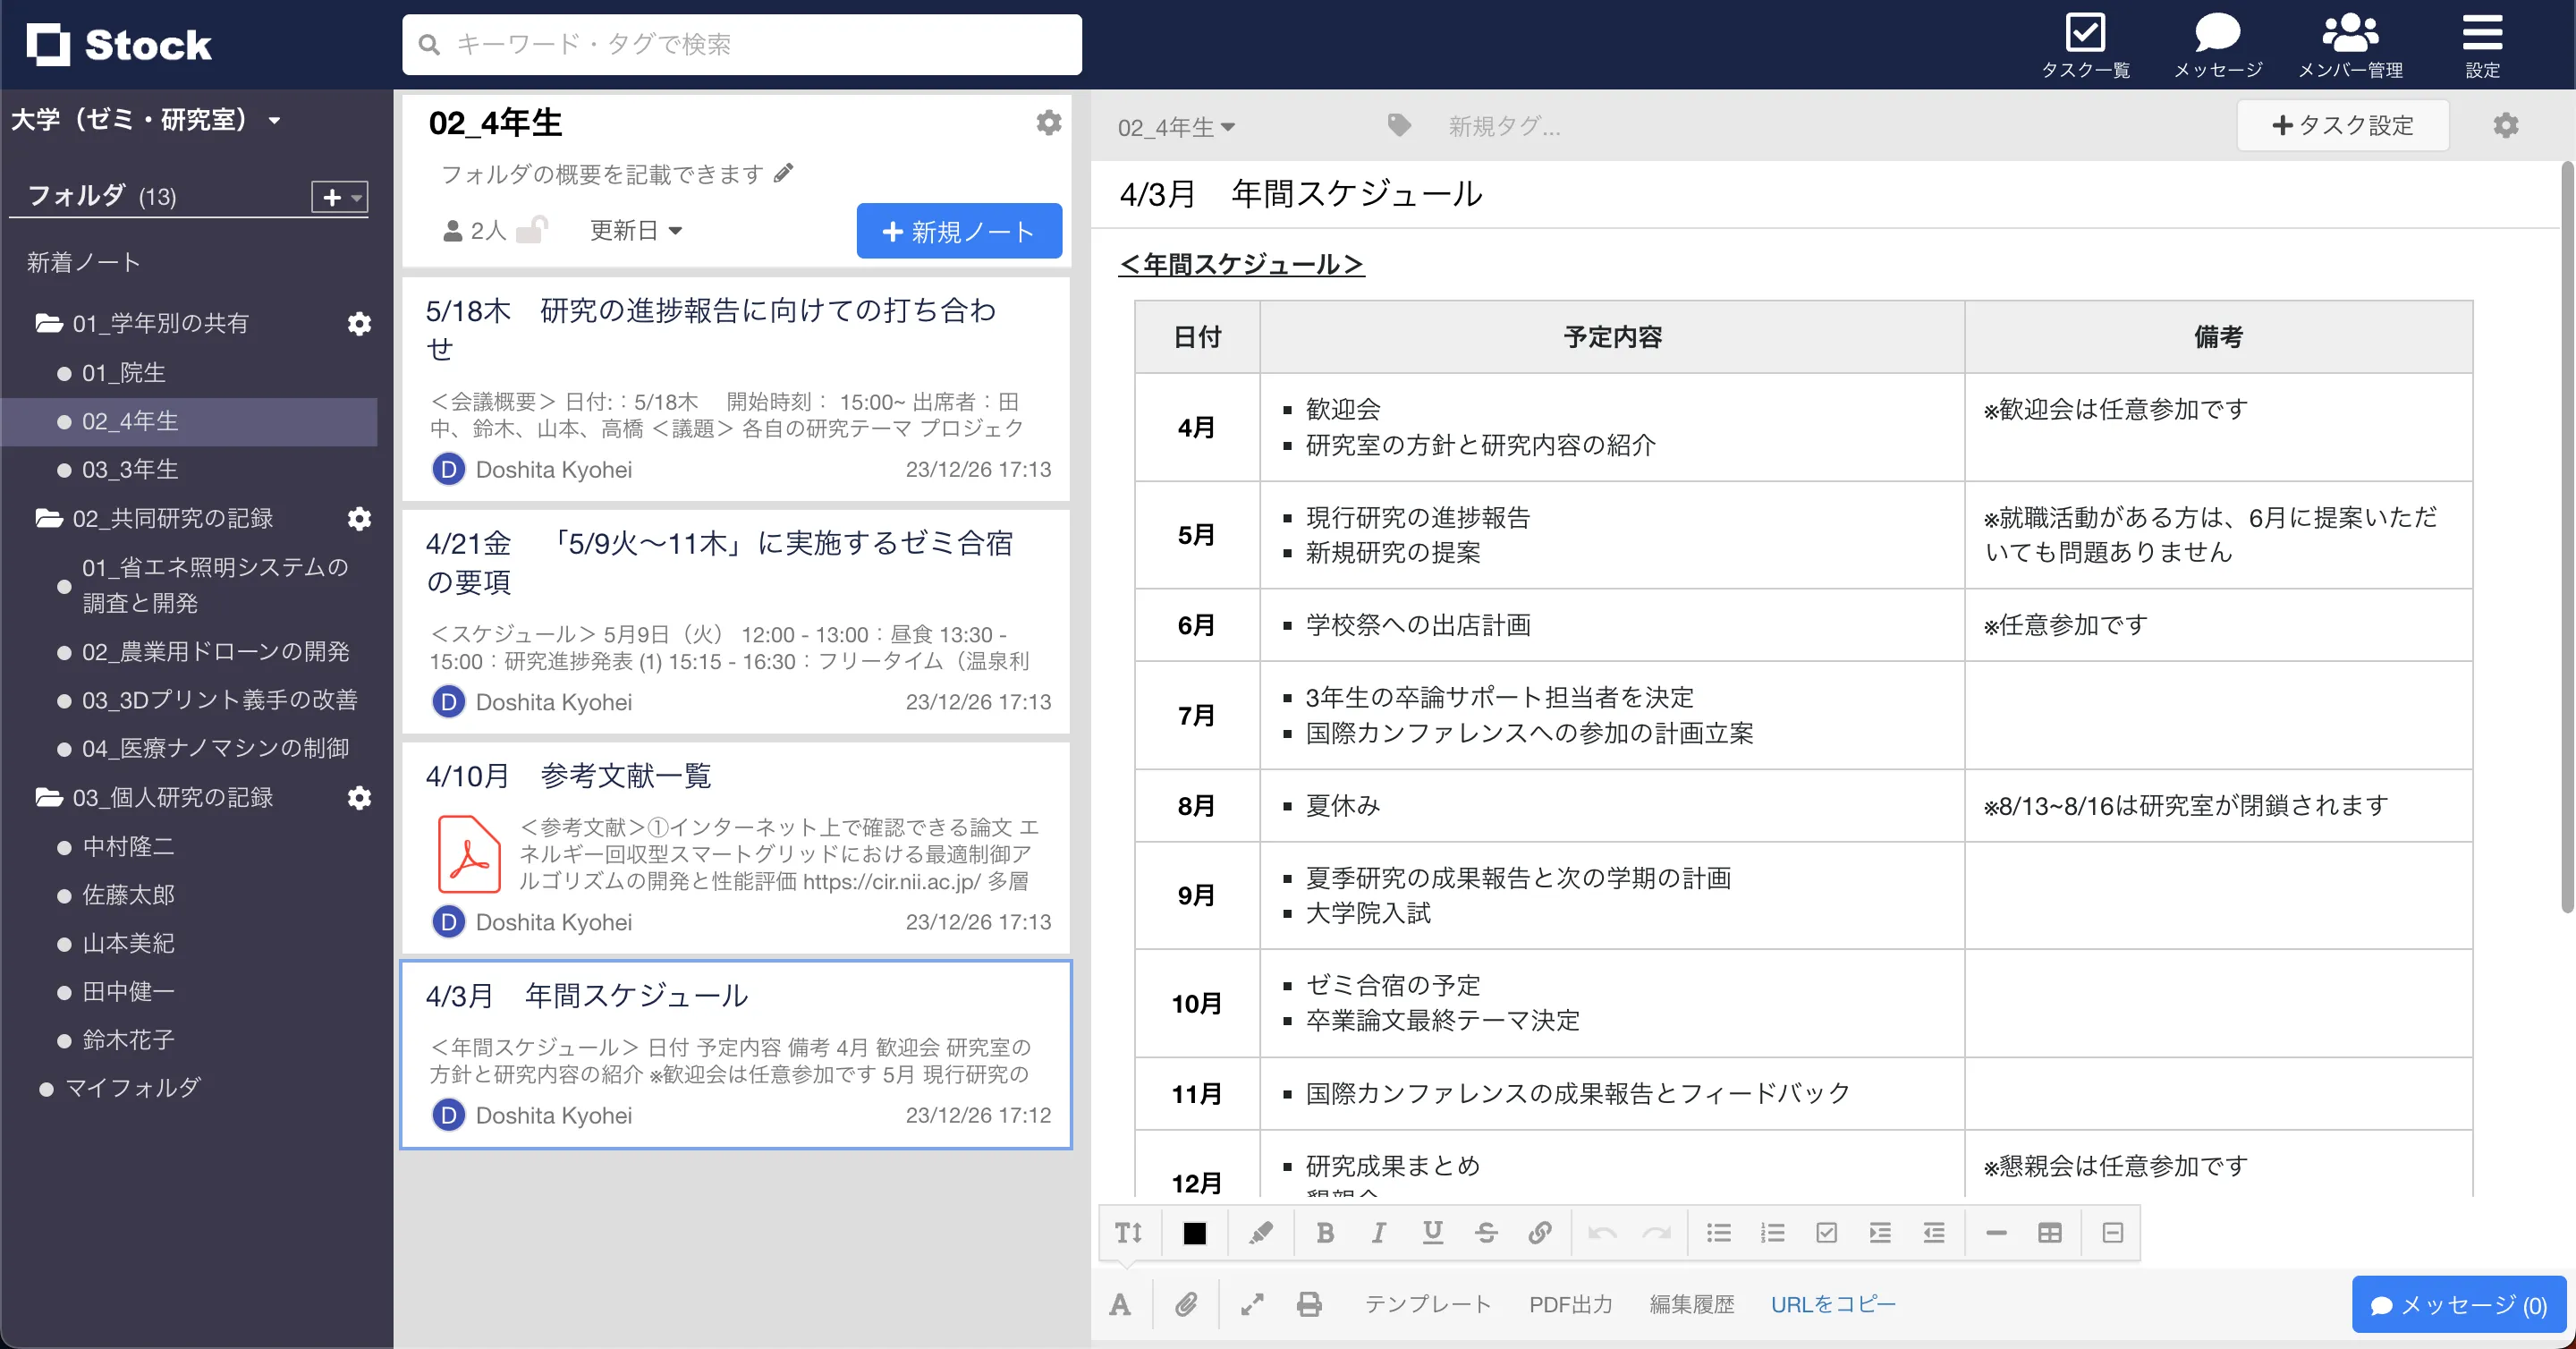Open the テンプレート menu item

click(1428, 1304)
